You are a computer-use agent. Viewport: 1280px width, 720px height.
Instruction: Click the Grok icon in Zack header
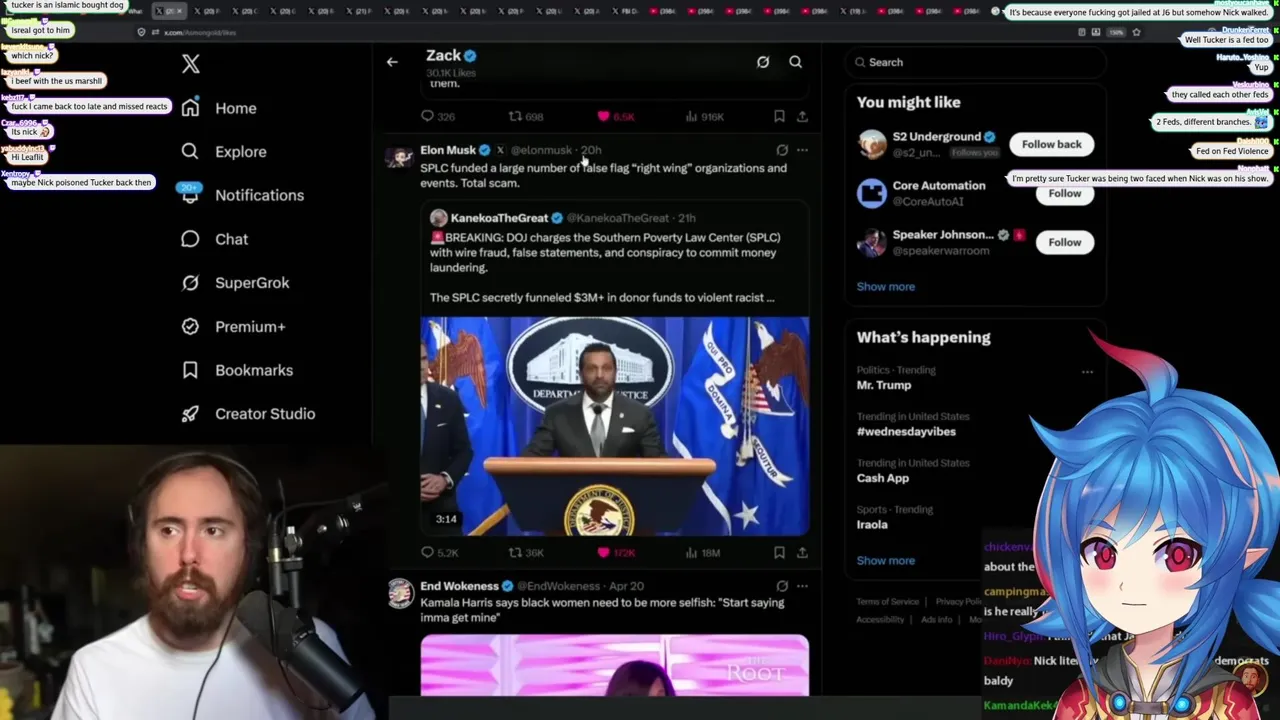tap(763, 62)
